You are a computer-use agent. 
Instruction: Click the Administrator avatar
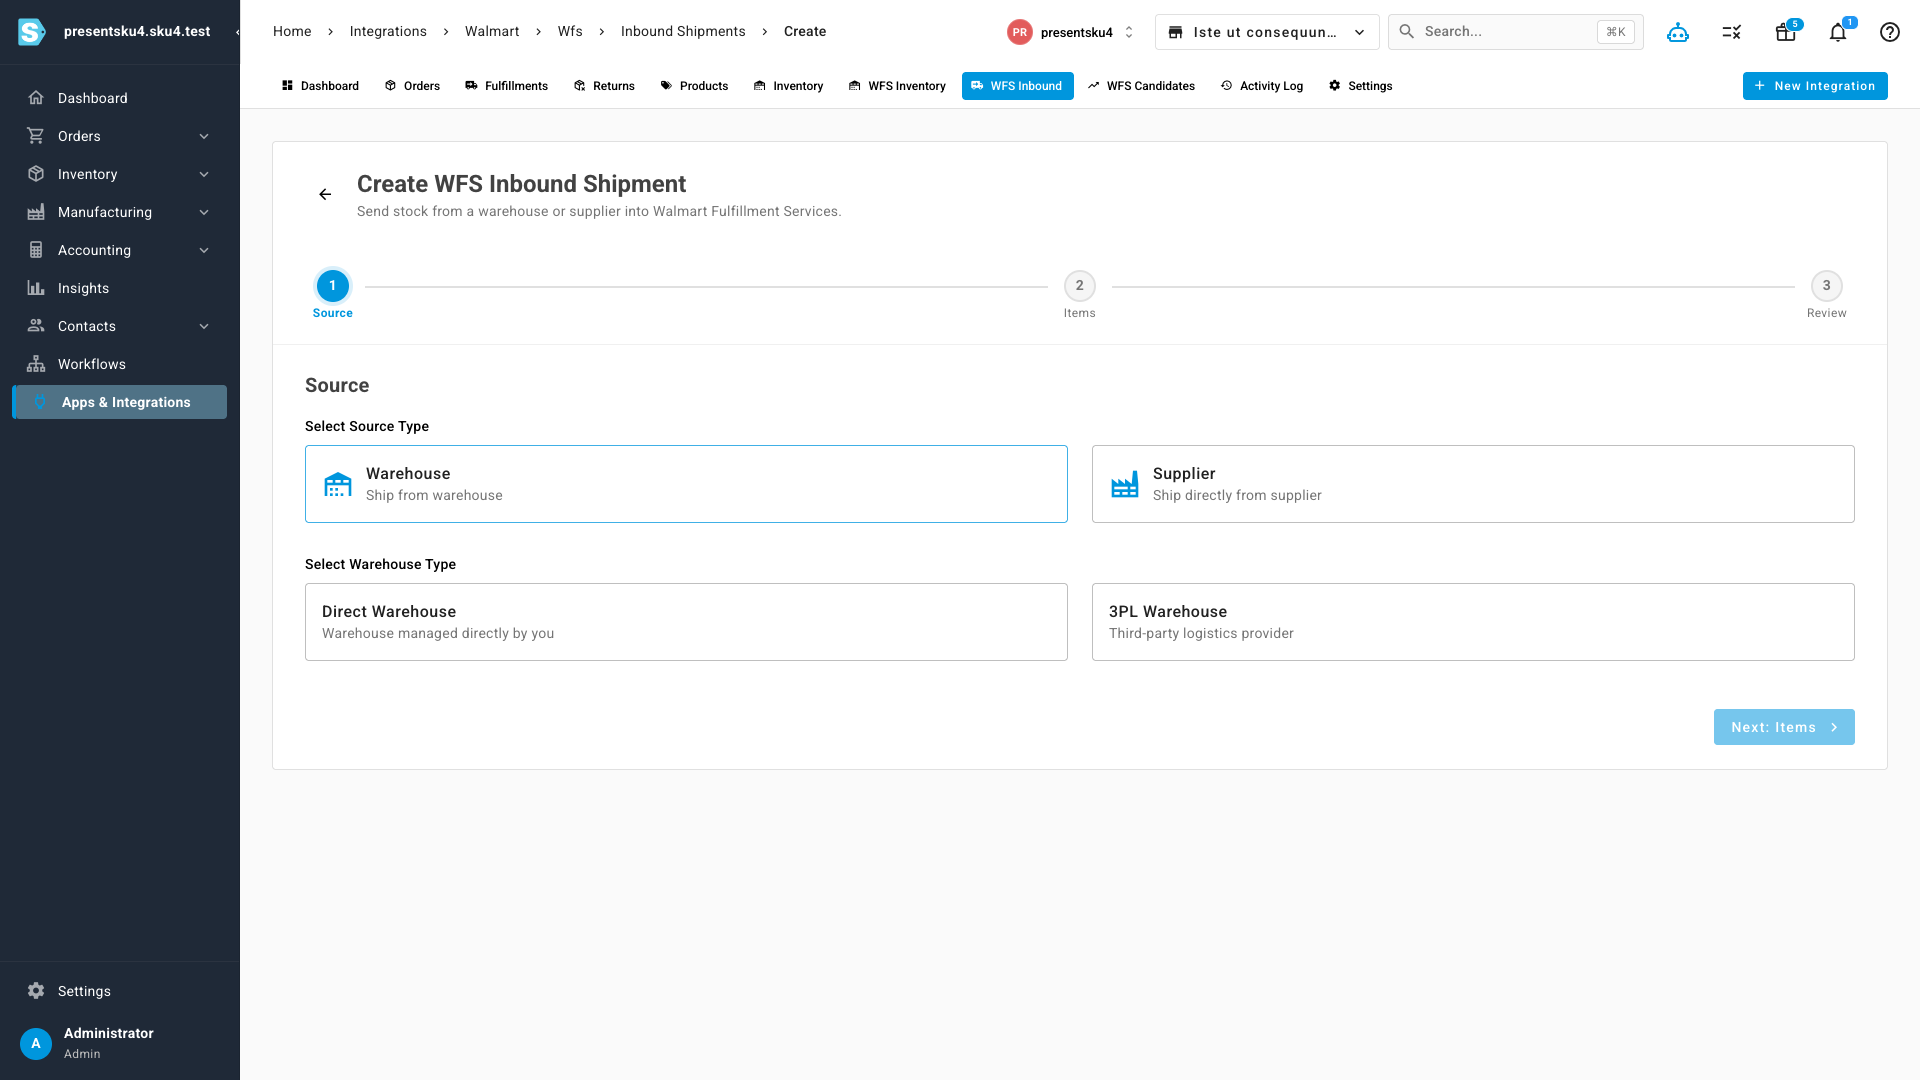tap(36, 1043)
